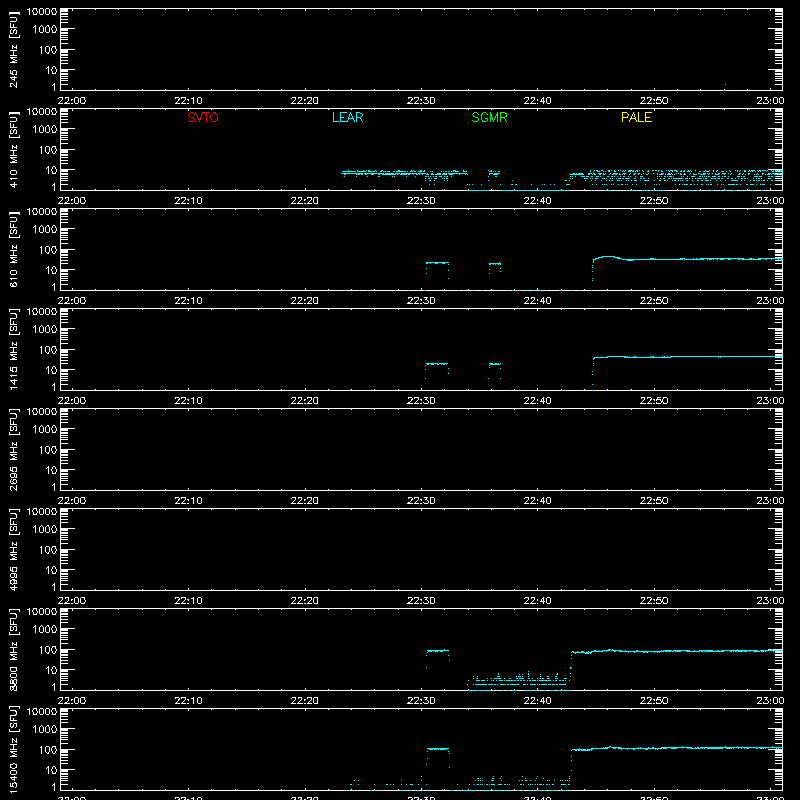
Task: Click 22:30 time label below 245 MHz plot
Action: coord(421,101)
